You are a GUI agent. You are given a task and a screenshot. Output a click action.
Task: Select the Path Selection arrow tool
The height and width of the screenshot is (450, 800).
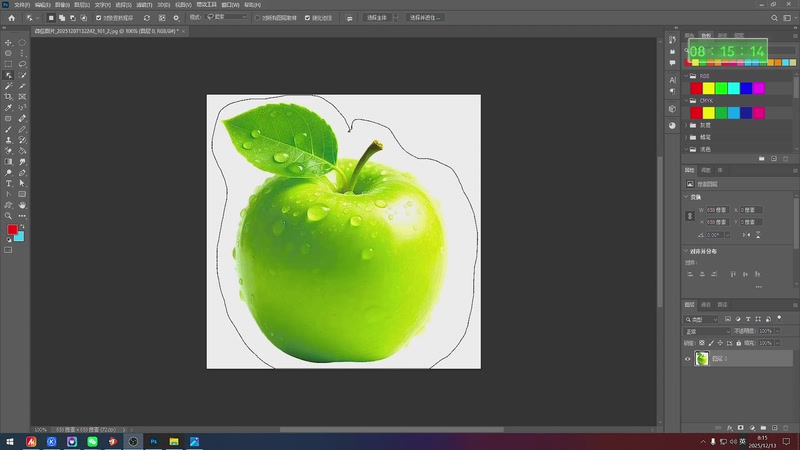22,183
